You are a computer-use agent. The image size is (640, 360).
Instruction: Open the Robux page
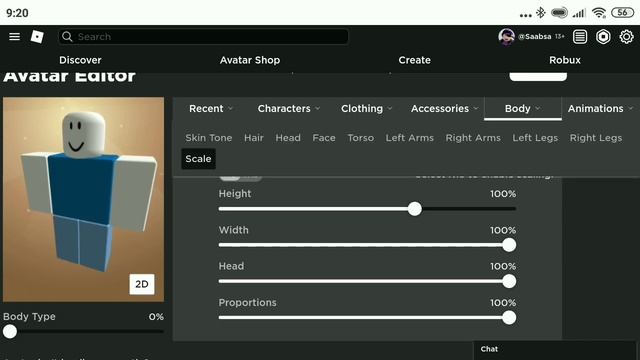[x=564, y=60]
